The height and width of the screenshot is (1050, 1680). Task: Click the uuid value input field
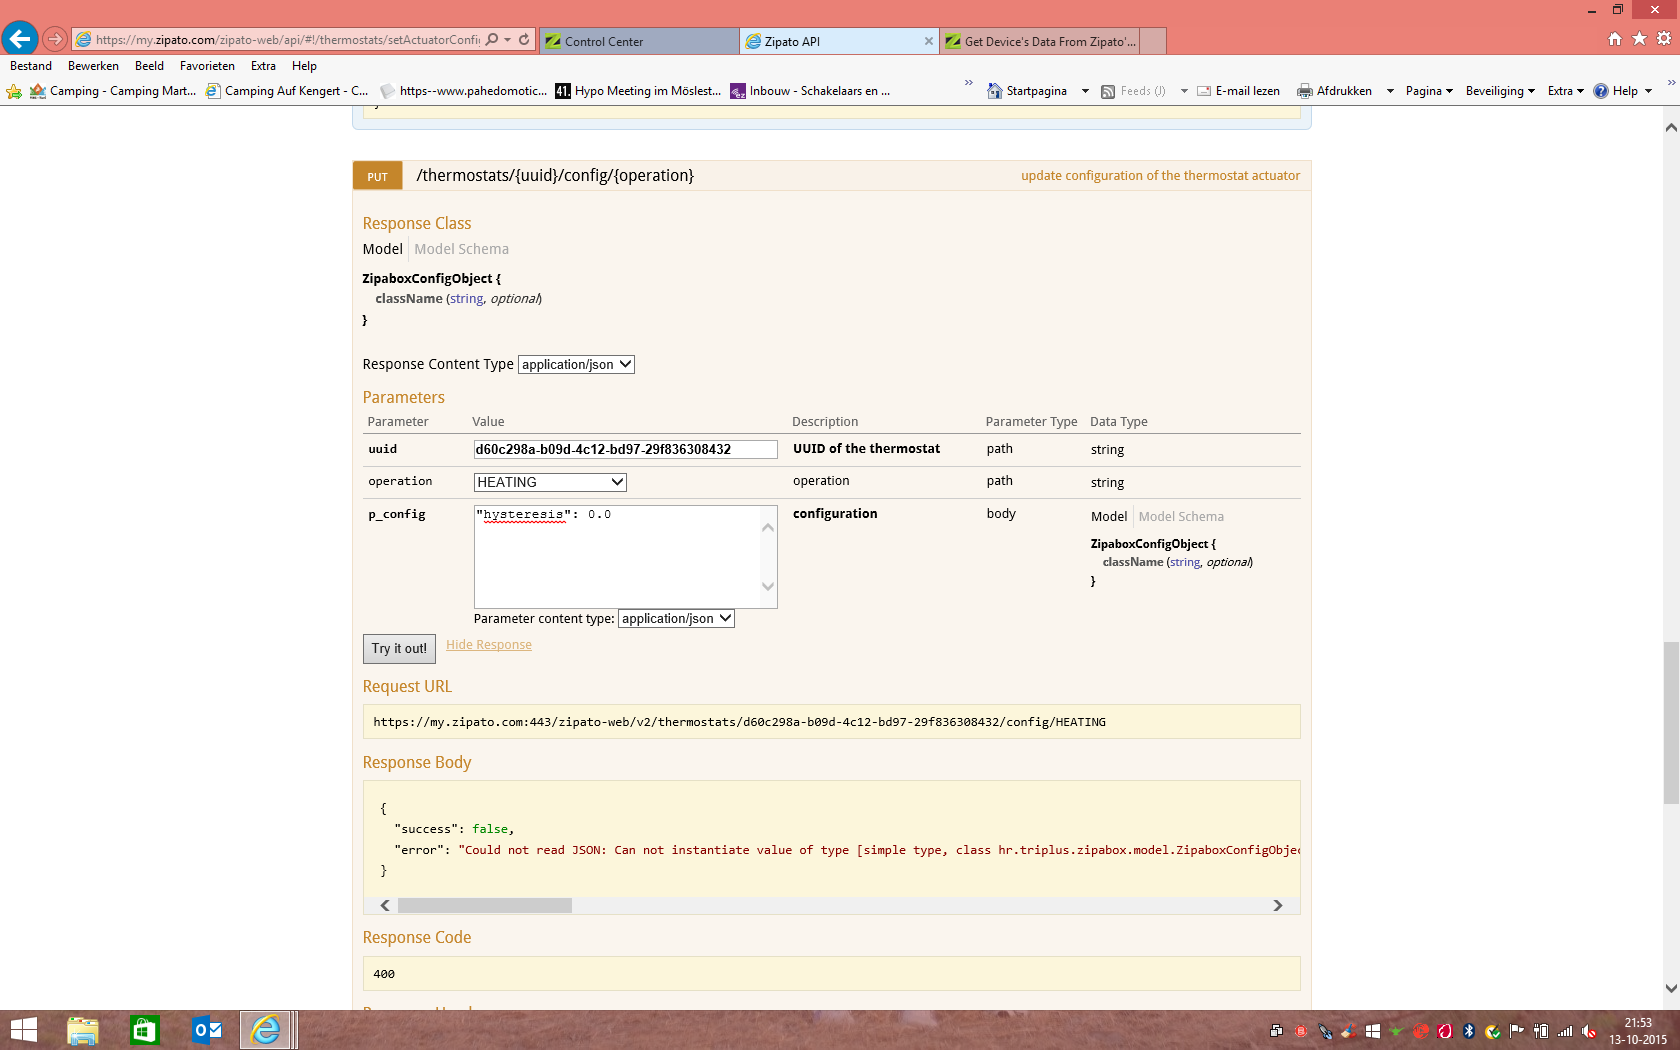[625, 450]
